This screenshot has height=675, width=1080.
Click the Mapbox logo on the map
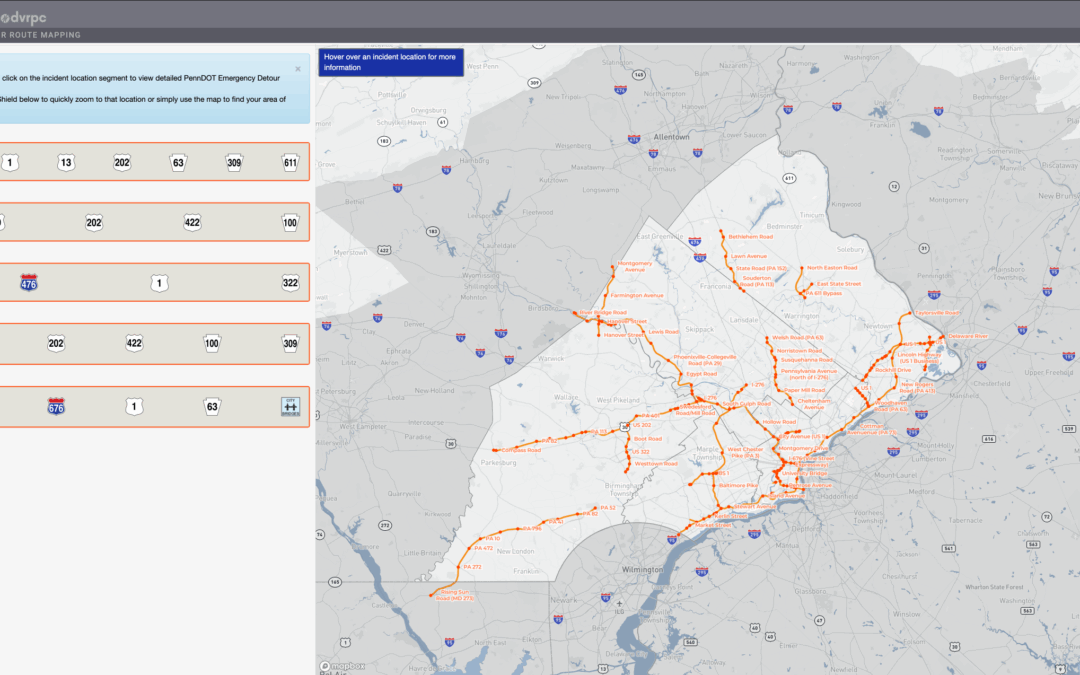(344, 665)
